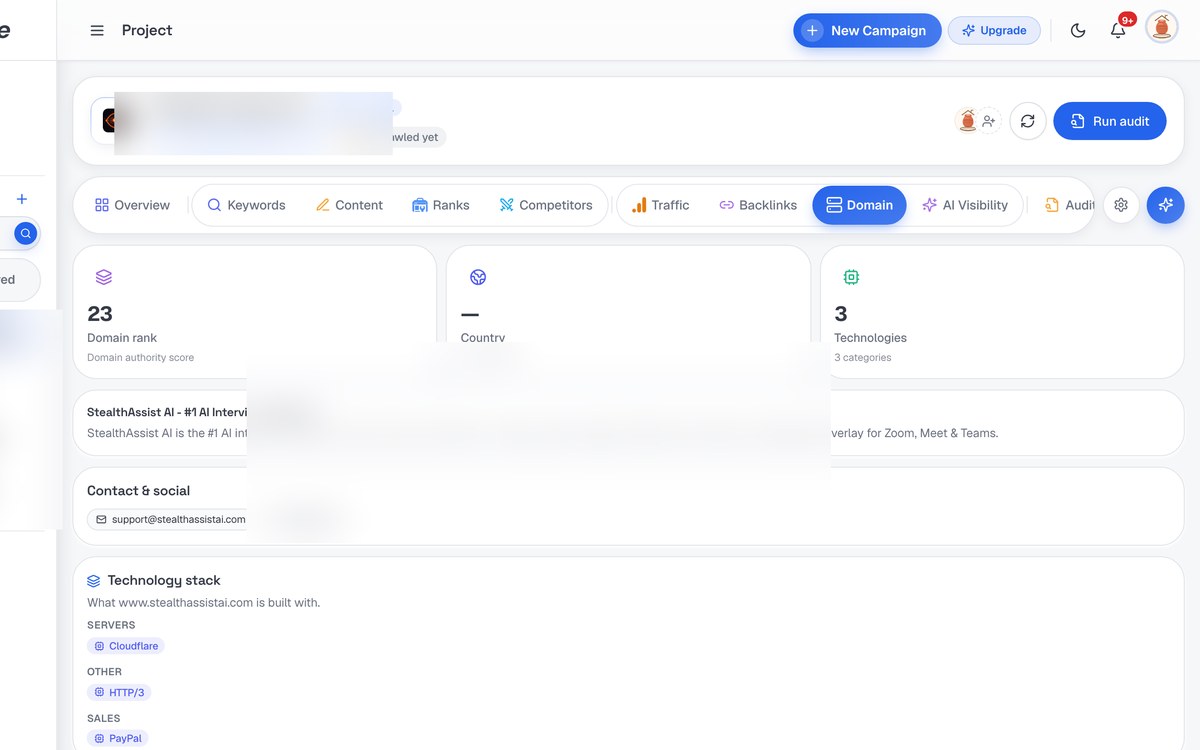The image size is (1200, 750).
Task: Switch to the Keywords tab
Action: pyautogui.click(x=246, y=205)
